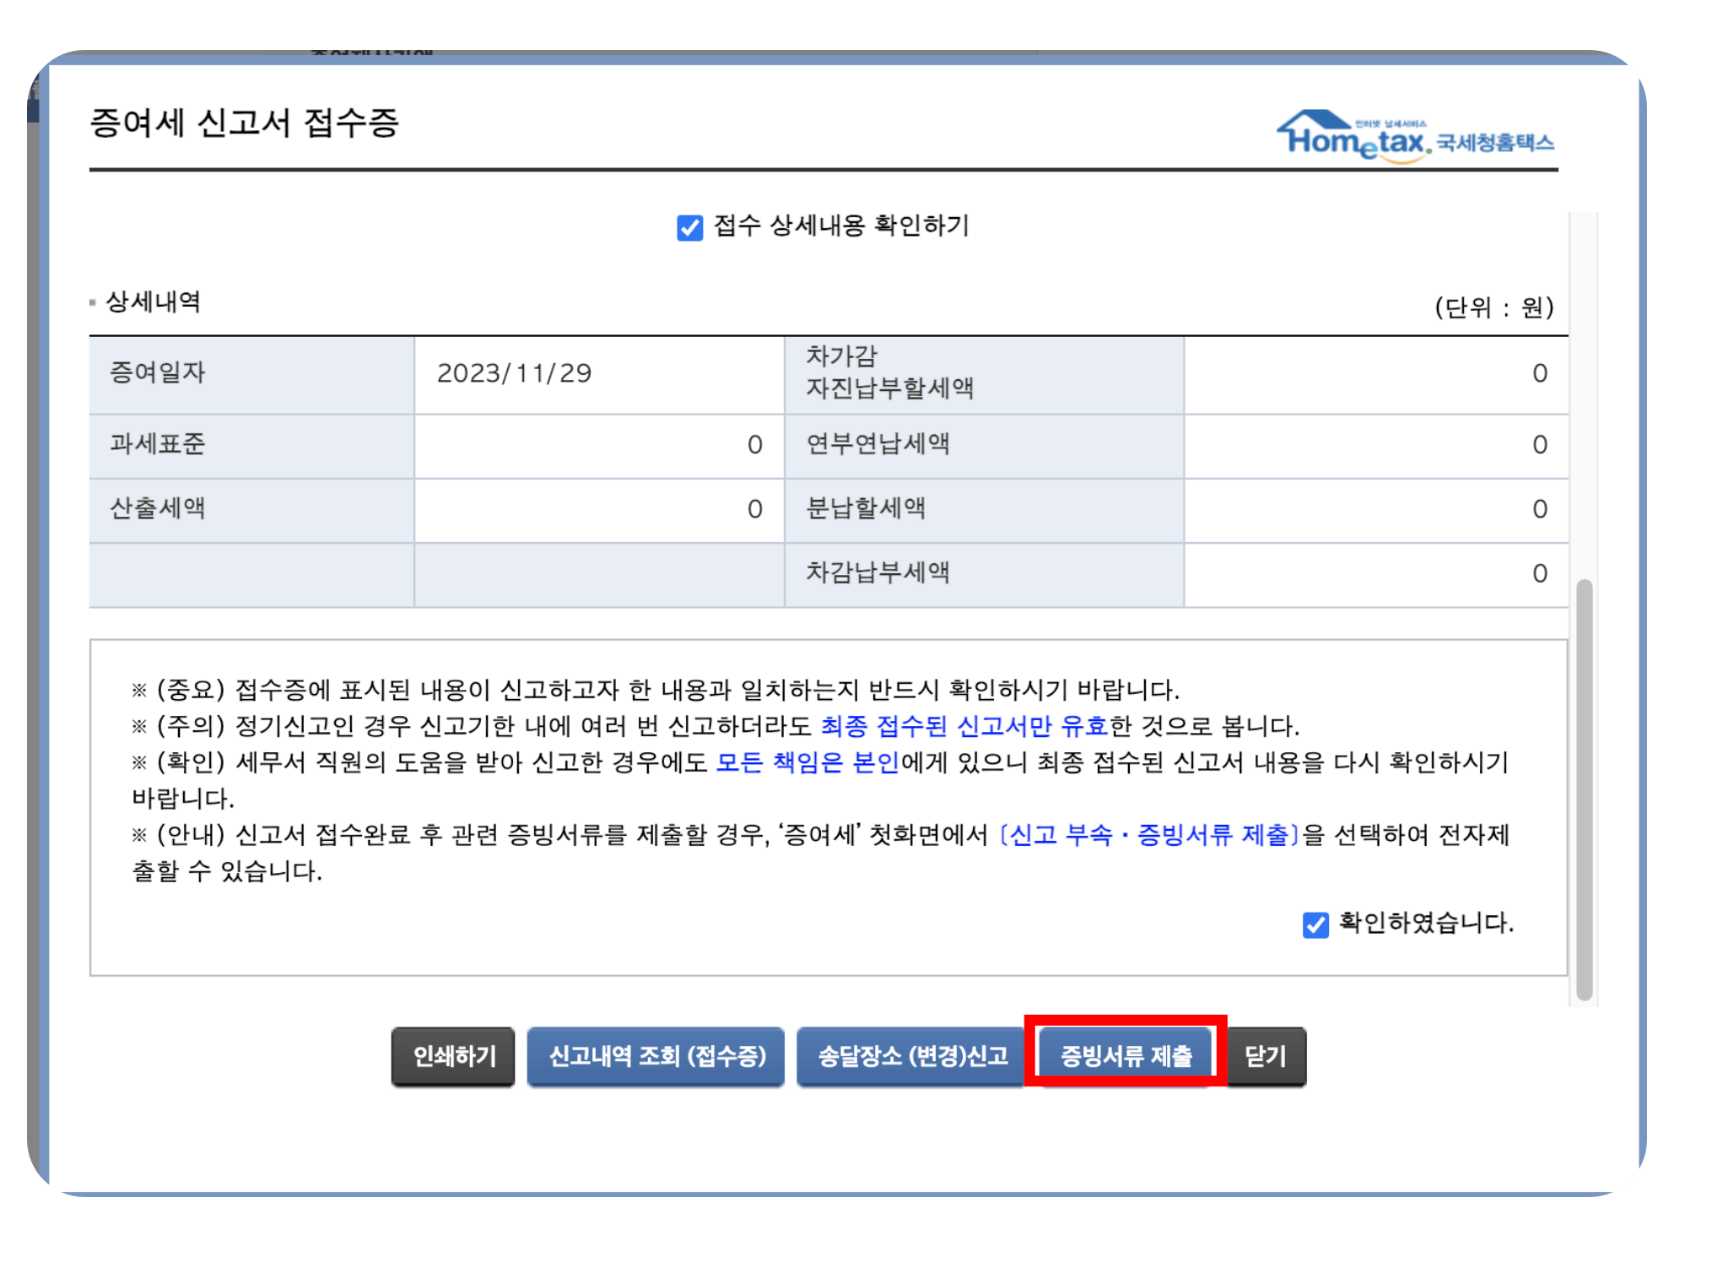
Task: Click blue text 모든 책임은 본인
Action: pos(808,762)
